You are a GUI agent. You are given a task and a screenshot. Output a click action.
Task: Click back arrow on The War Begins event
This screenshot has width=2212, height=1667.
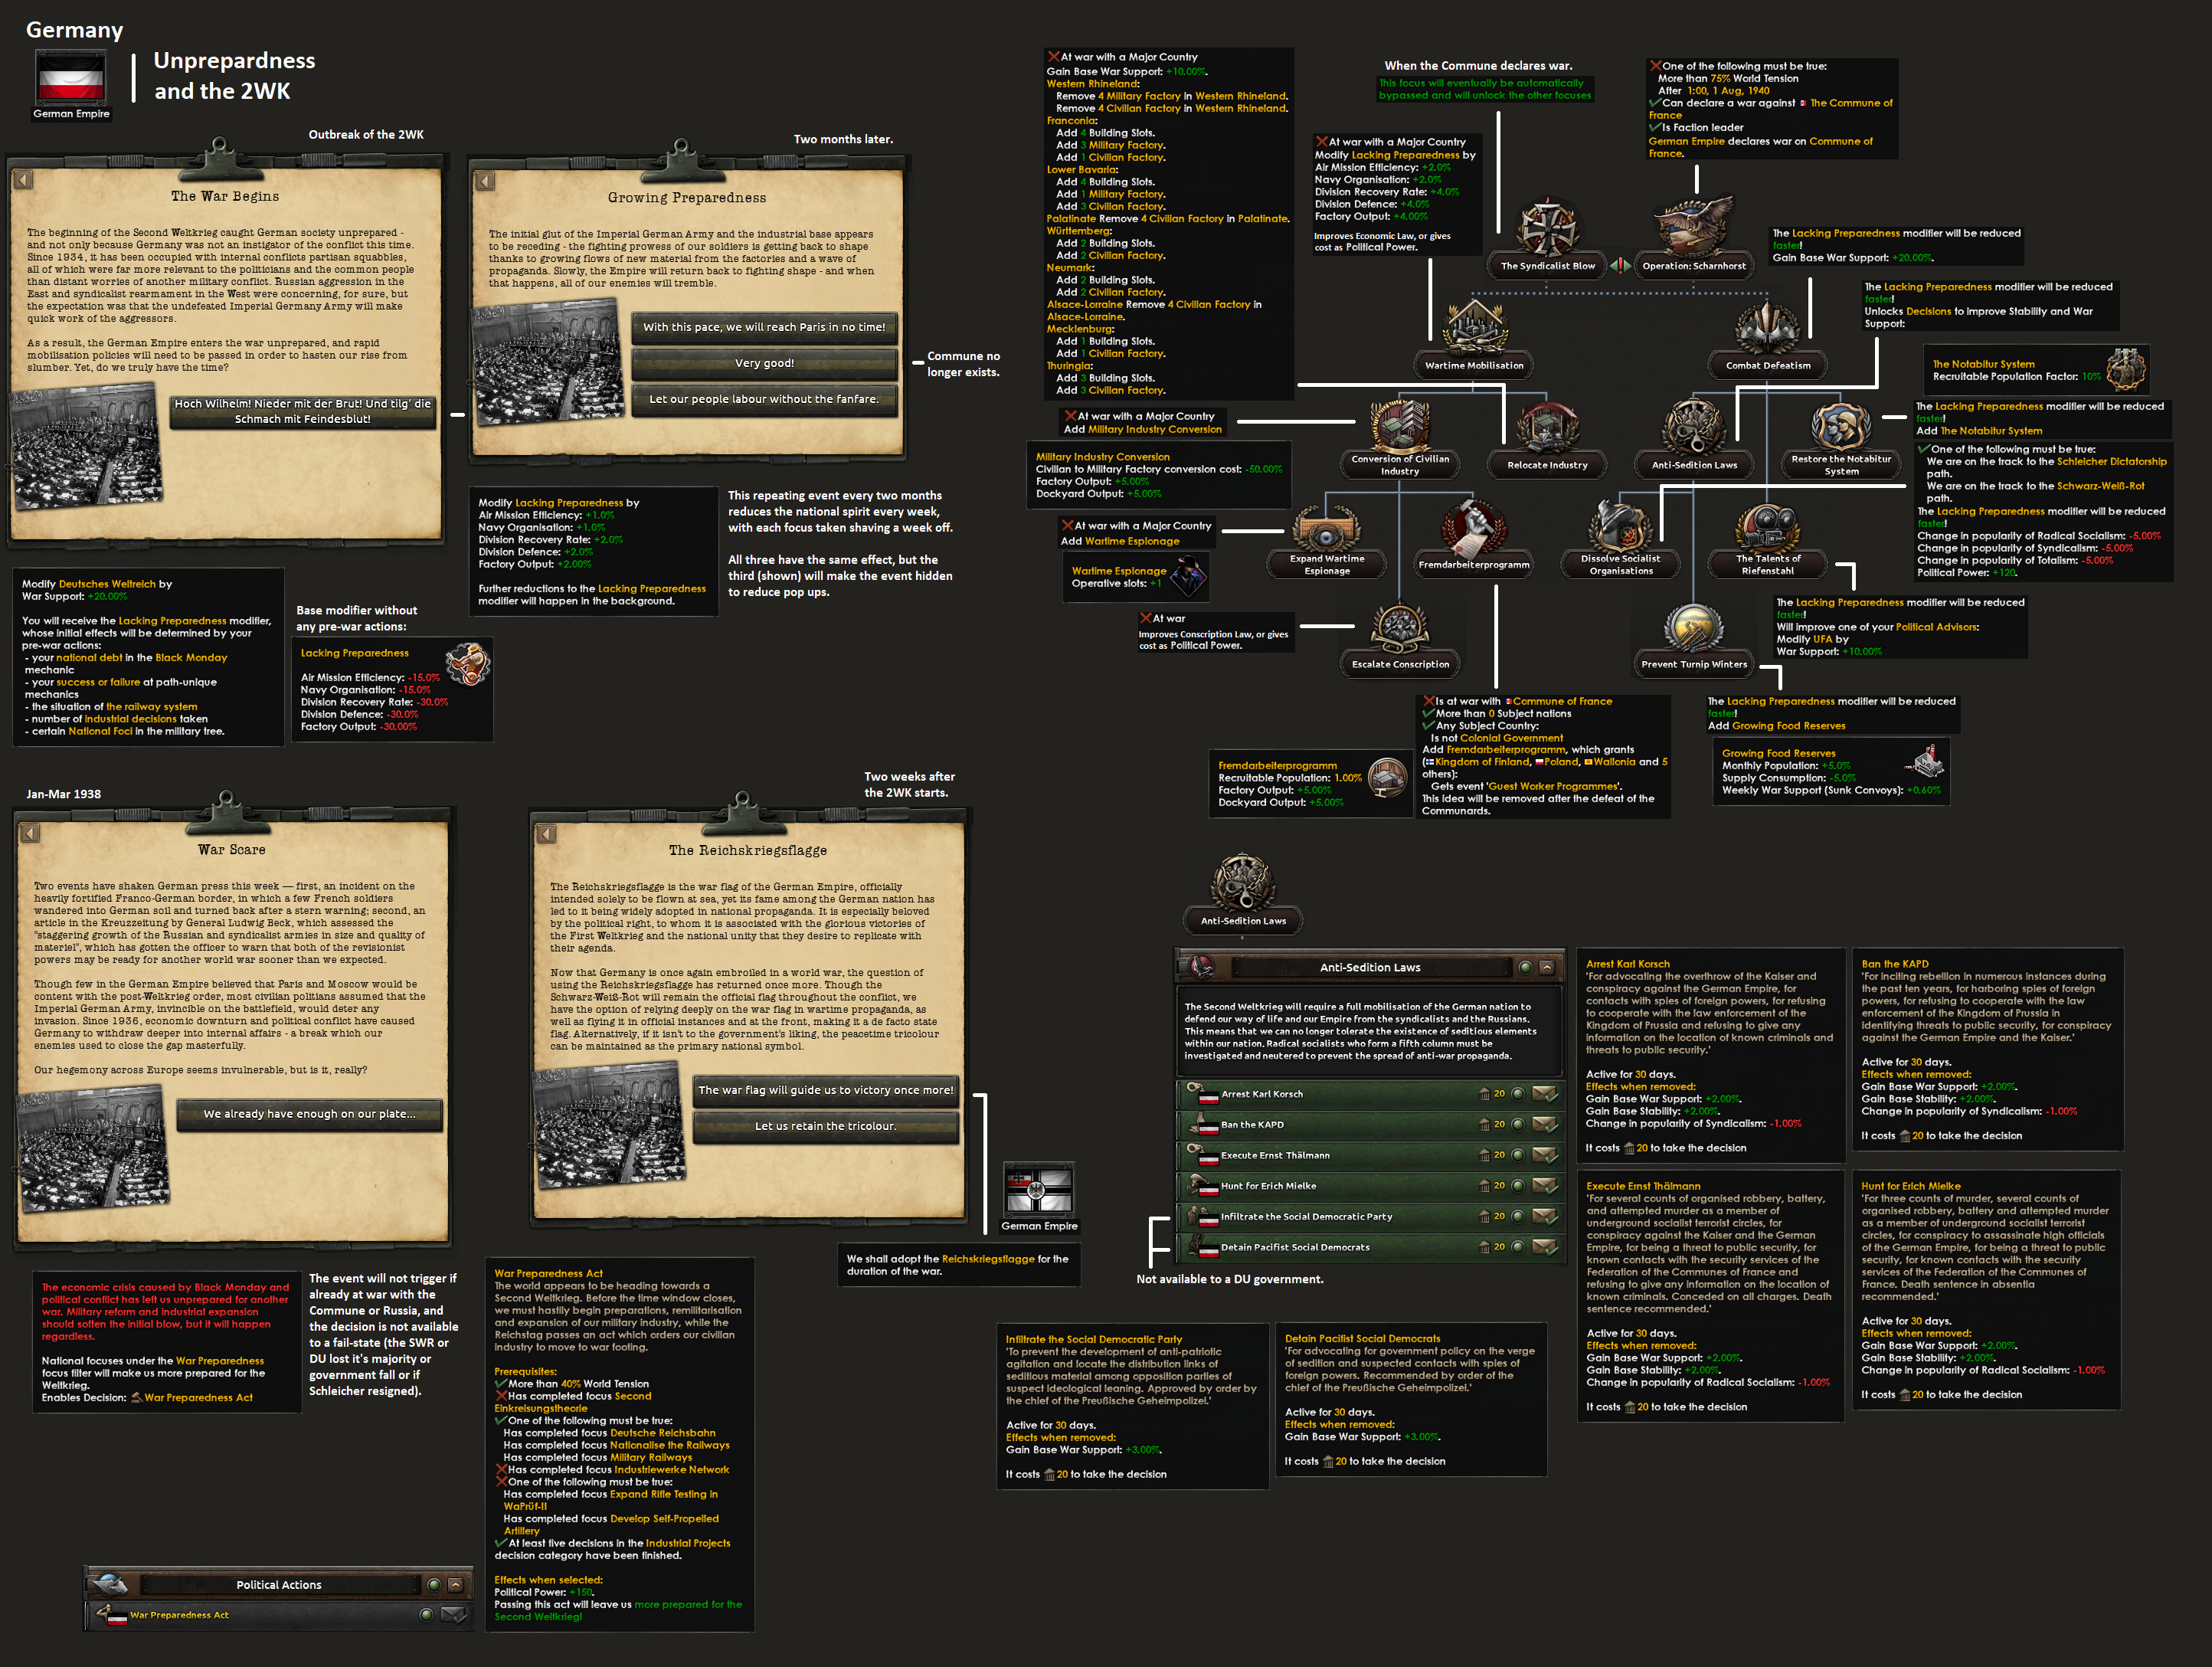24,180
